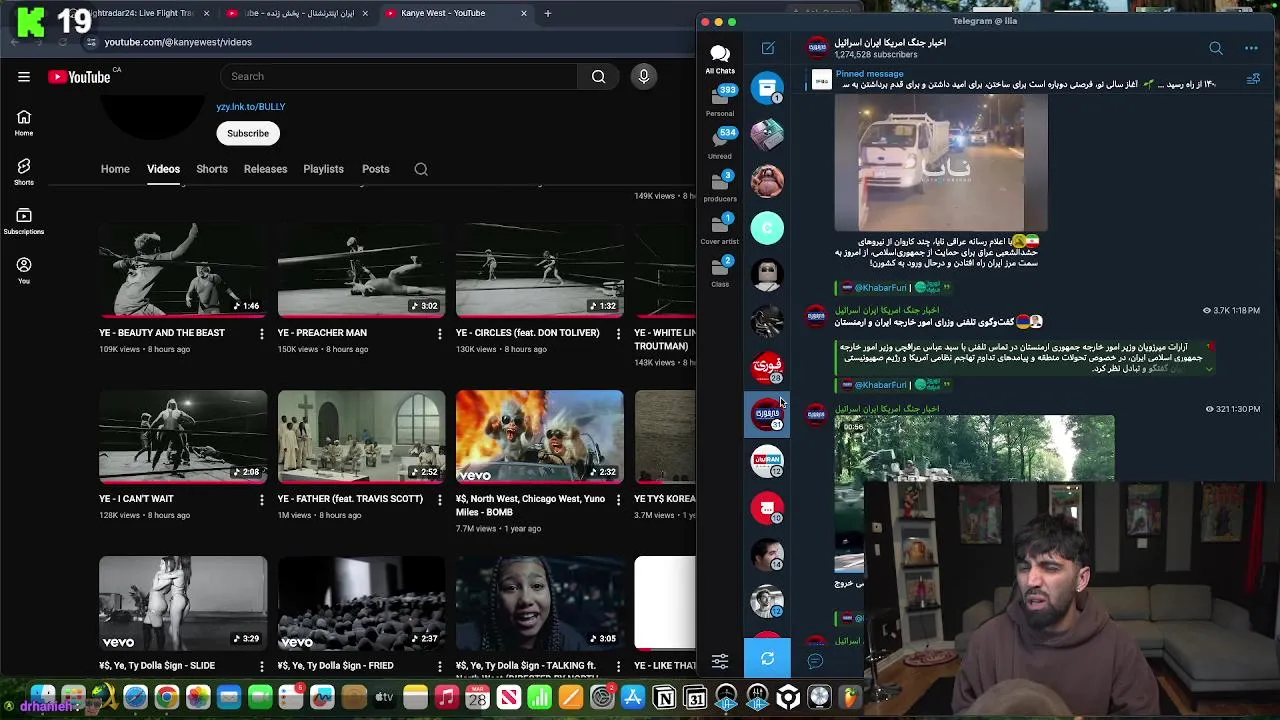
Task: Open a new browser tab
Action: (x=547, y=13)
